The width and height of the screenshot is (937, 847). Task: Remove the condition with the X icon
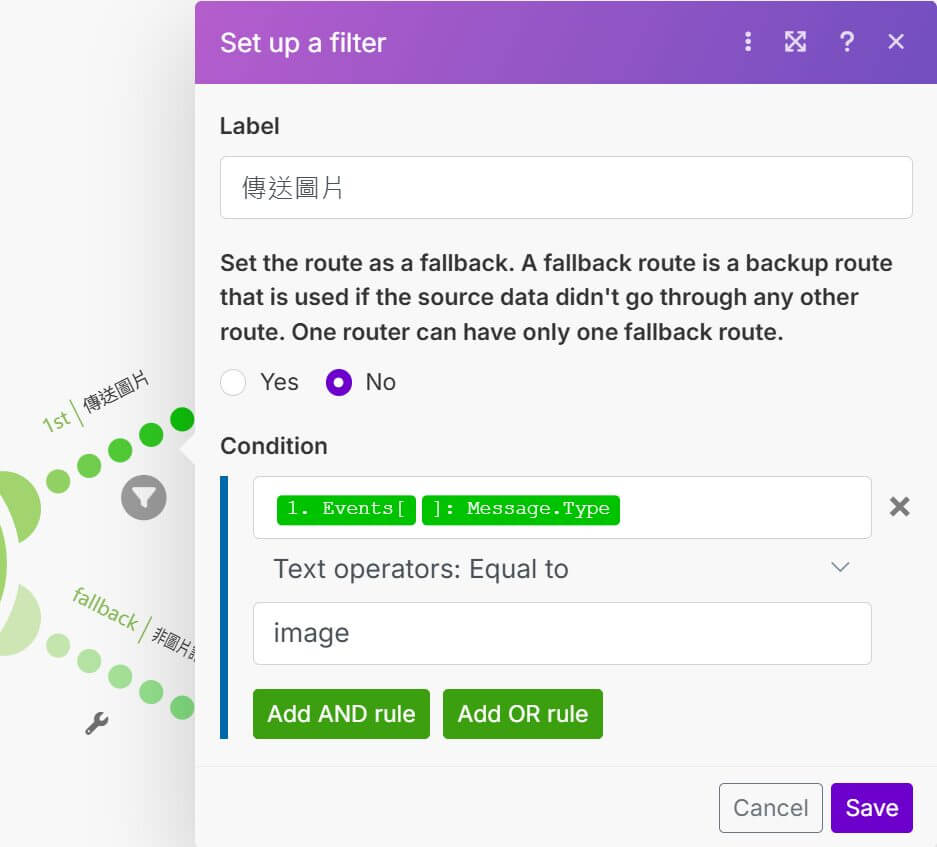900,507
